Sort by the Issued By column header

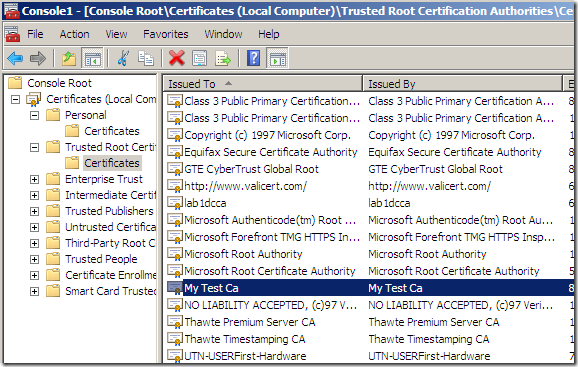(x=462, y=84)
